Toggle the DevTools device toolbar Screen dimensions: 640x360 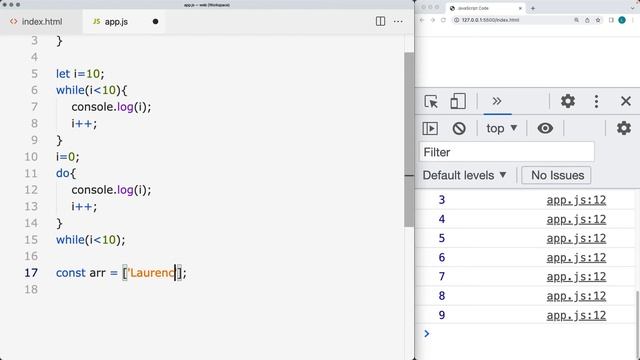[x=458, y=101]
